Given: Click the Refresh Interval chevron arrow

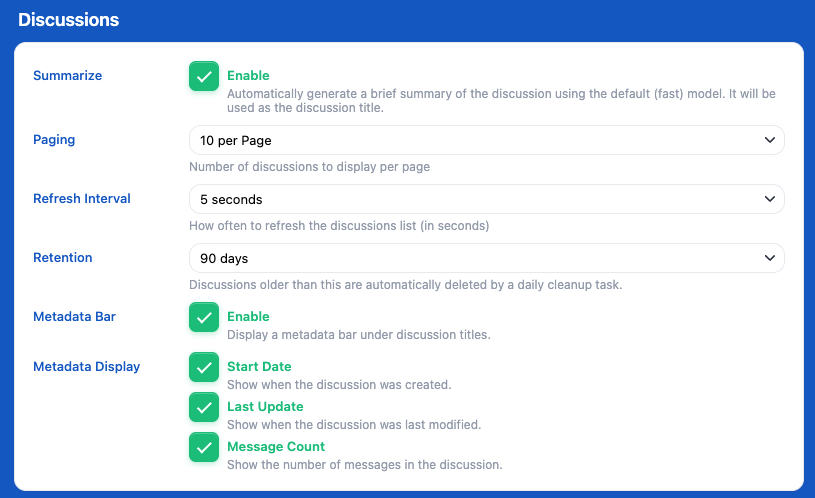Looking at the screenshot, I should 770,199.
